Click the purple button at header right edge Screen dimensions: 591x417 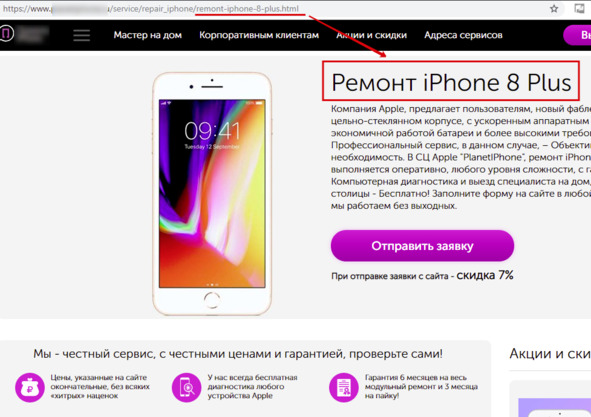point(577,35)
